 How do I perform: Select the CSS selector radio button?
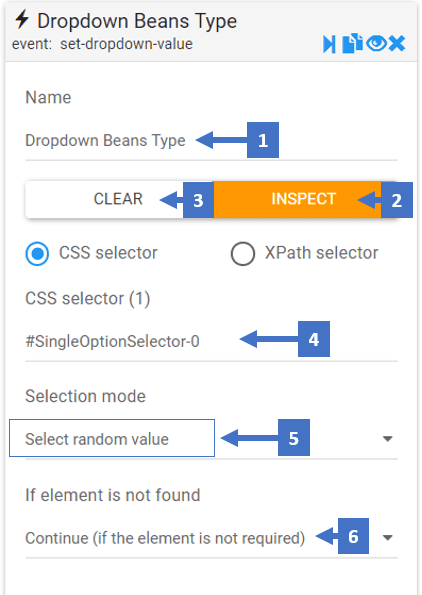(37, 253)
